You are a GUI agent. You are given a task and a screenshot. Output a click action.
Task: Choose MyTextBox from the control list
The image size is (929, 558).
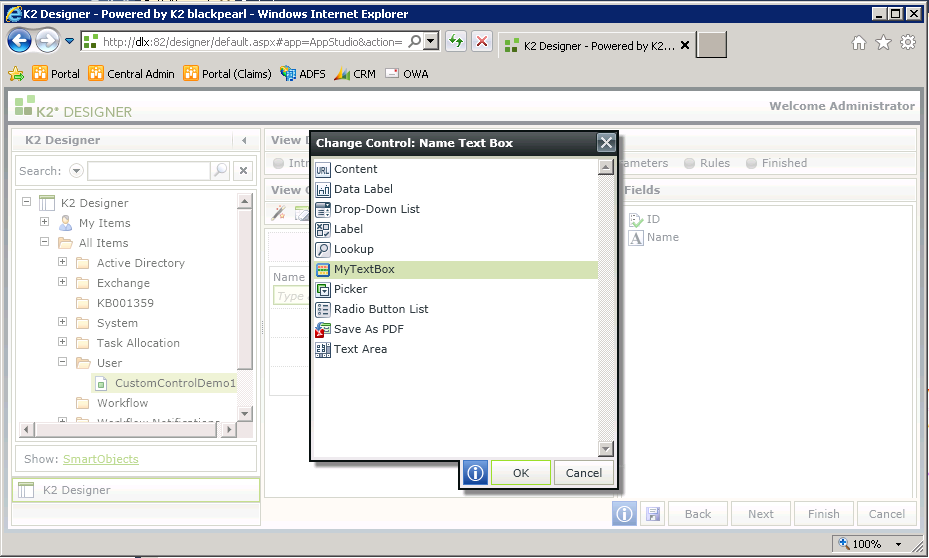click(x=364, y=269)
